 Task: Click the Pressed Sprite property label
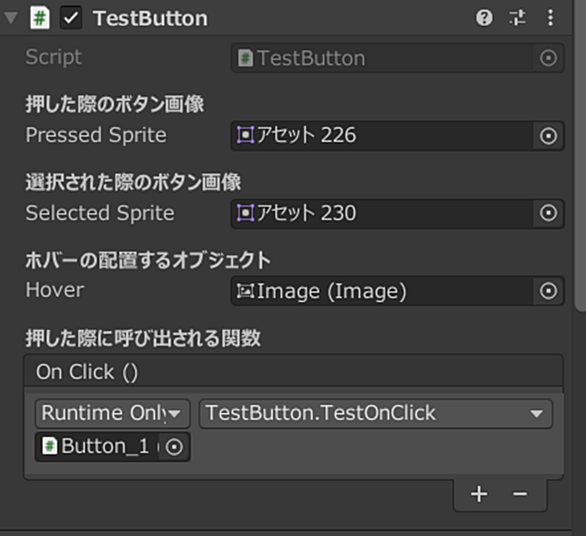coord(96,135)
